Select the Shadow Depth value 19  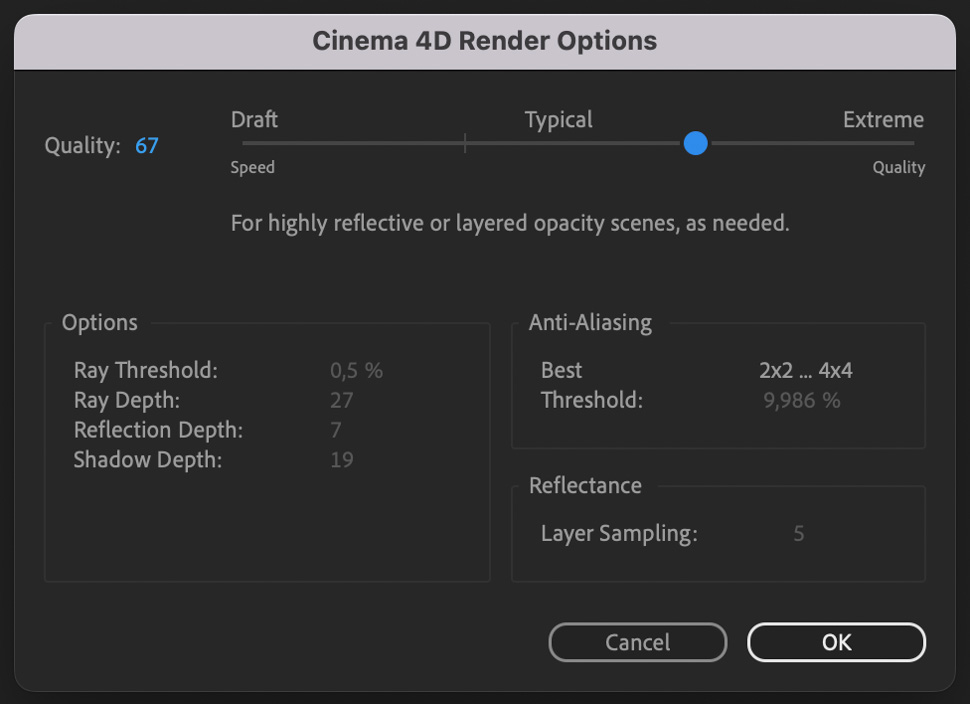pyautogui.click(x=341, y=460)
